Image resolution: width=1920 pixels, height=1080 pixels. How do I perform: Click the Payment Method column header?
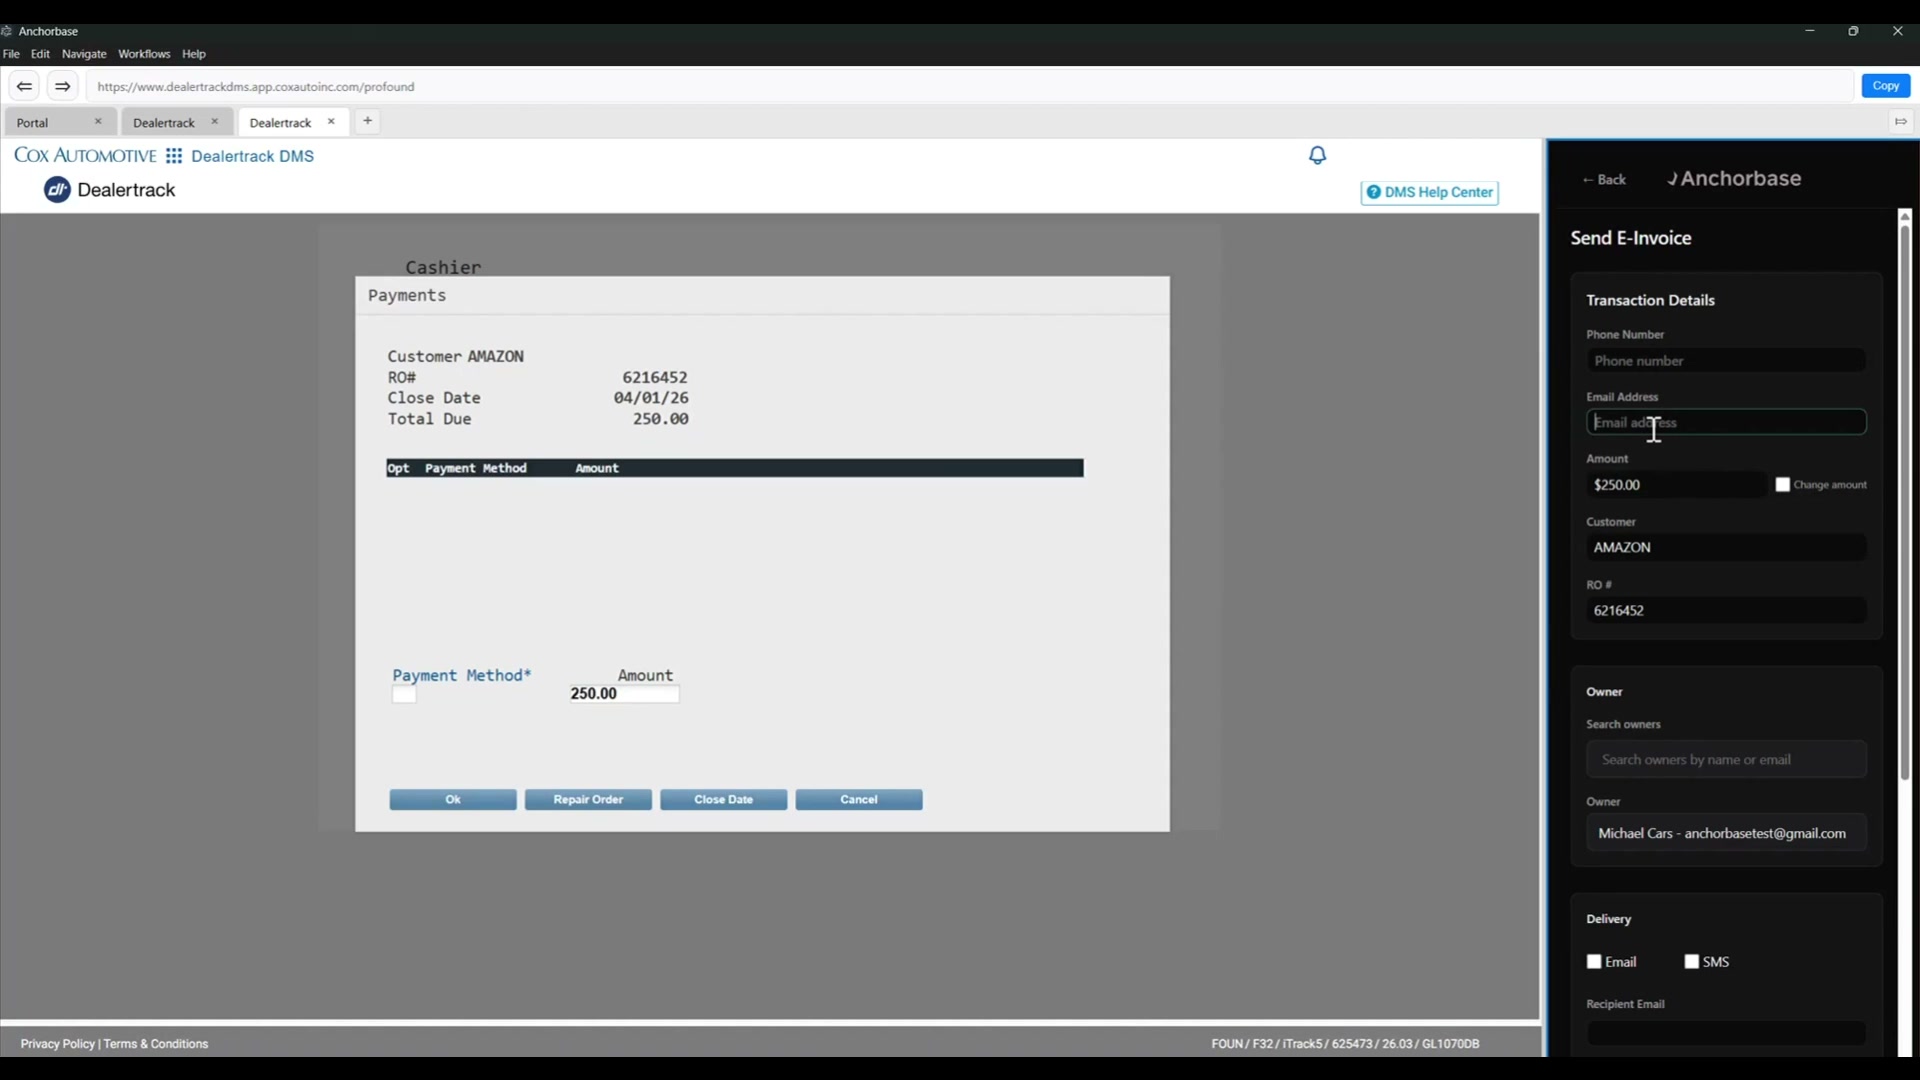[x=475, y=468]
